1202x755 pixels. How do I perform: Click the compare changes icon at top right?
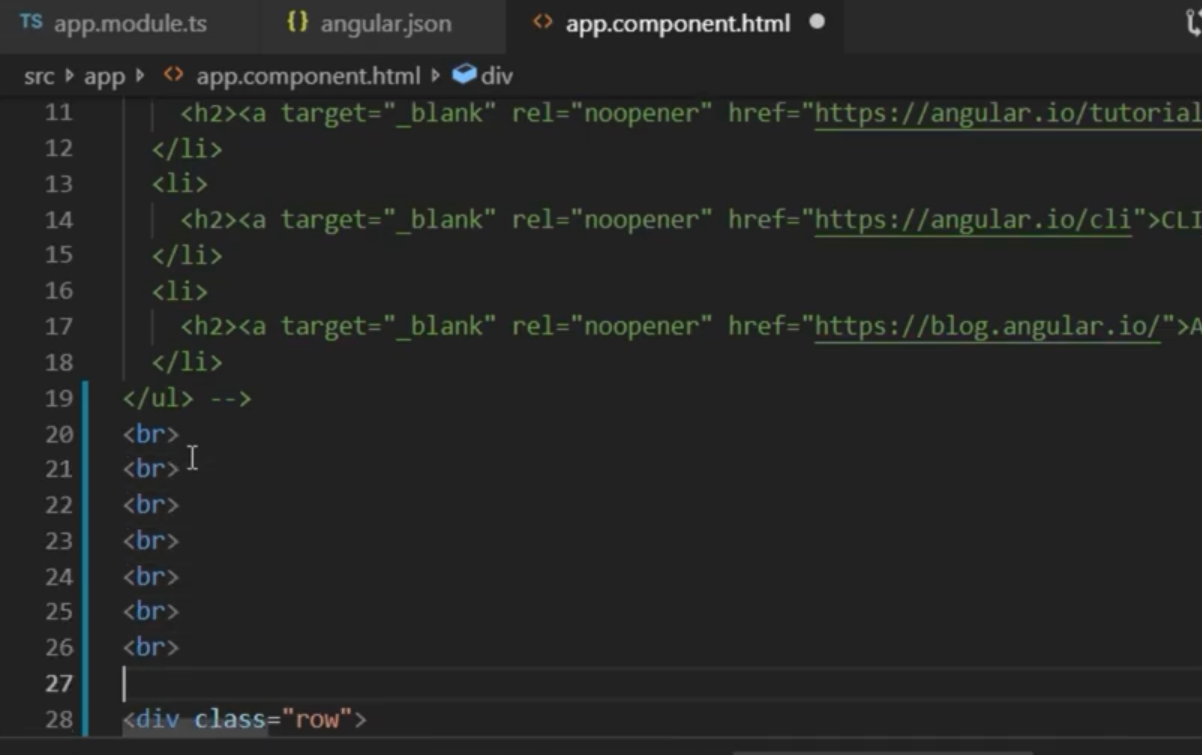click(1193, 23)
